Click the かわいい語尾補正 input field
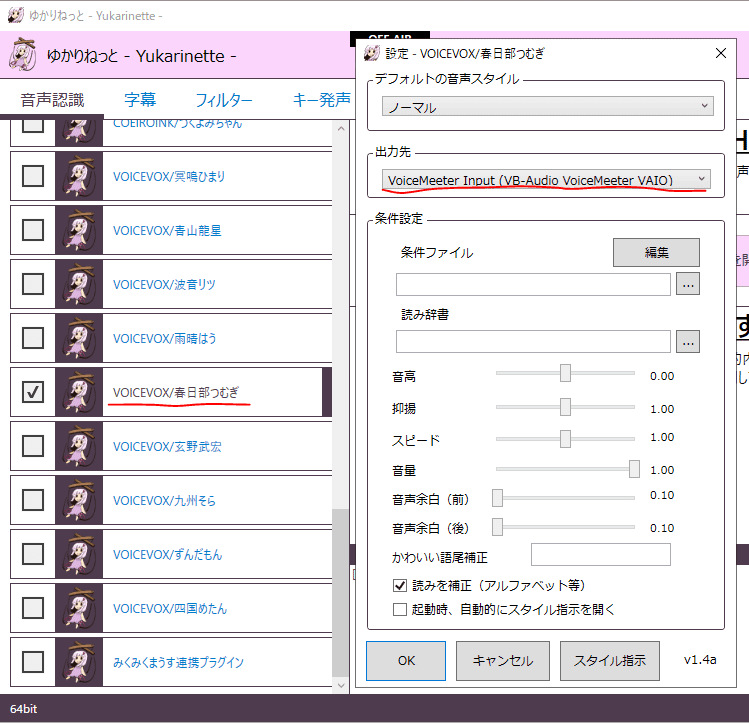The image size is (749, 724). click(600, 554)
